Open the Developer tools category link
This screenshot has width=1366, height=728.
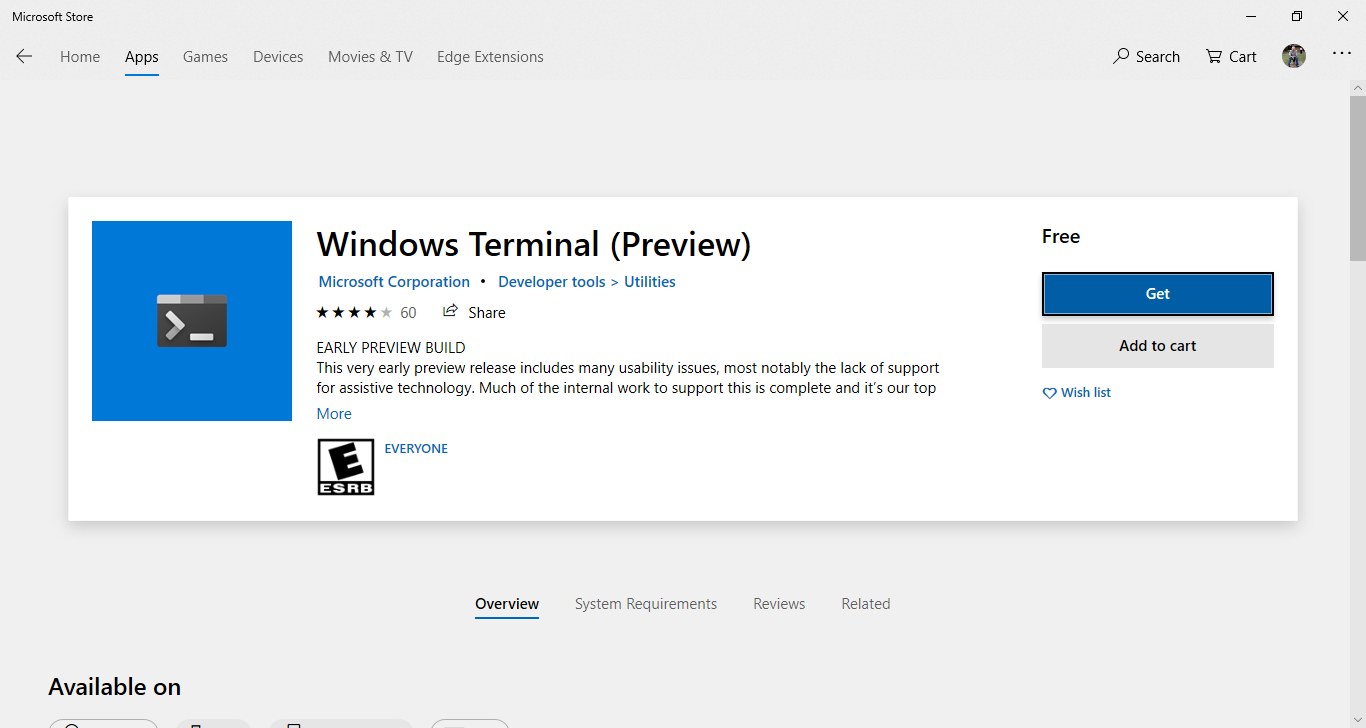coord(552,282)
